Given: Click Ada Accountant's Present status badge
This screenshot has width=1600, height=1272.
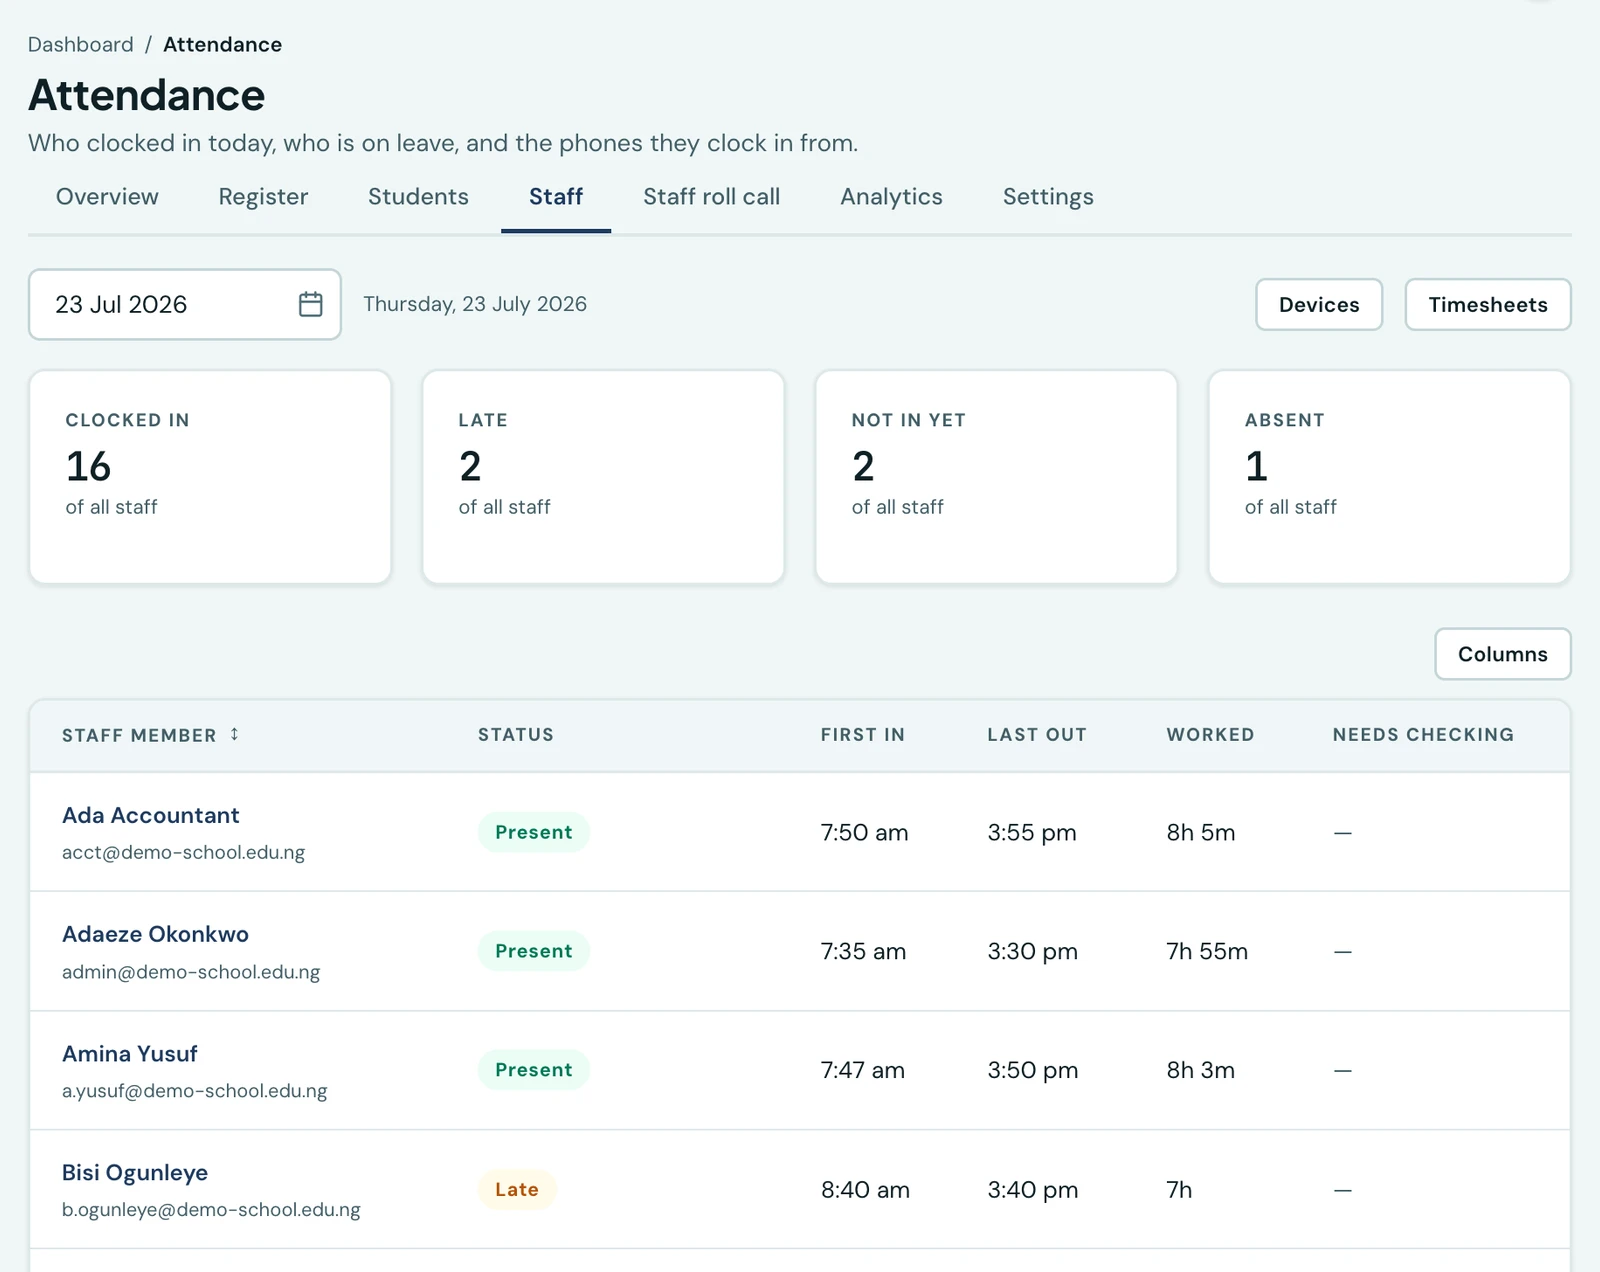Looking at the screenshot, I should point(534,832).
